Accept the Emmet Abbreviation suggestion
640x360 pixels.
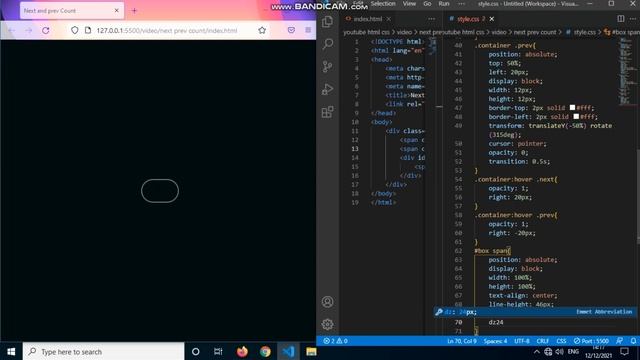click(535, 312)
